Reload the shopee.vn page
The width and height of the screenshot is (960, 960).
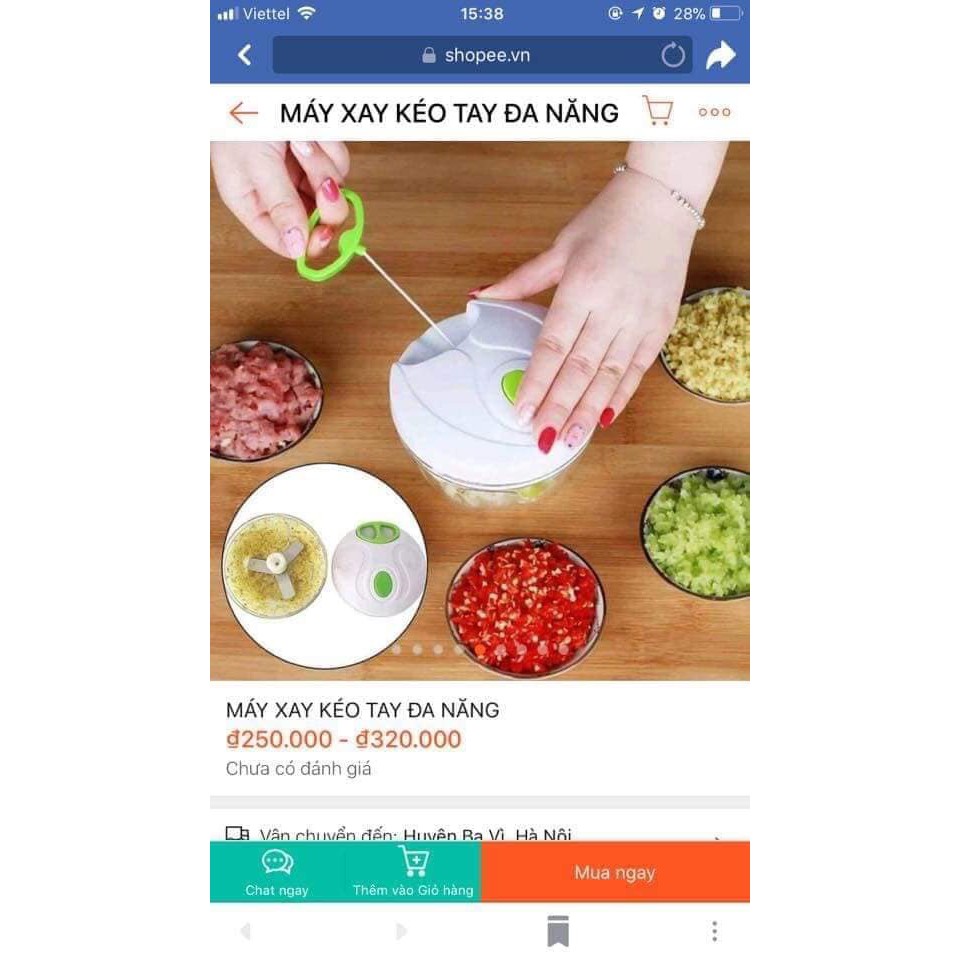(672, 55)
